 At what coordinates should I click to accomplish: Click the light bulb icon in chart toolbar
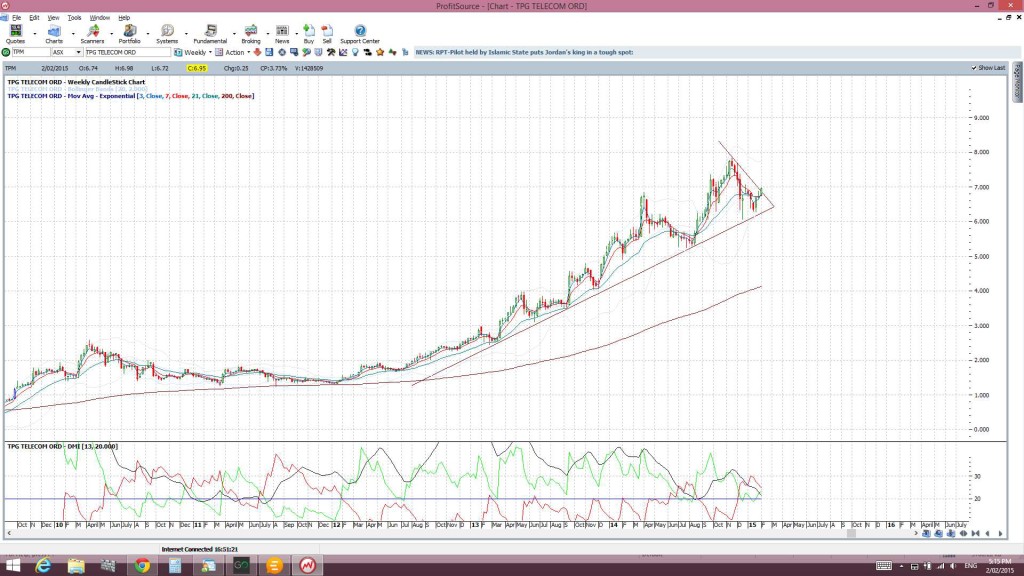pyautogui.click(x=355, y=52)
